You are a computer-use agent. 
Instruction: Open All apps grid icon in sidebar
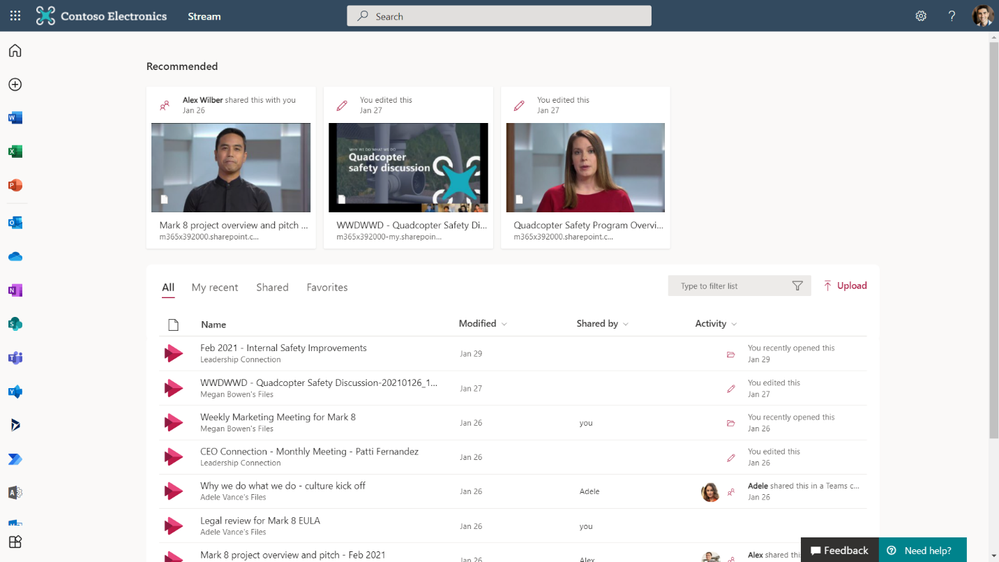15,542
